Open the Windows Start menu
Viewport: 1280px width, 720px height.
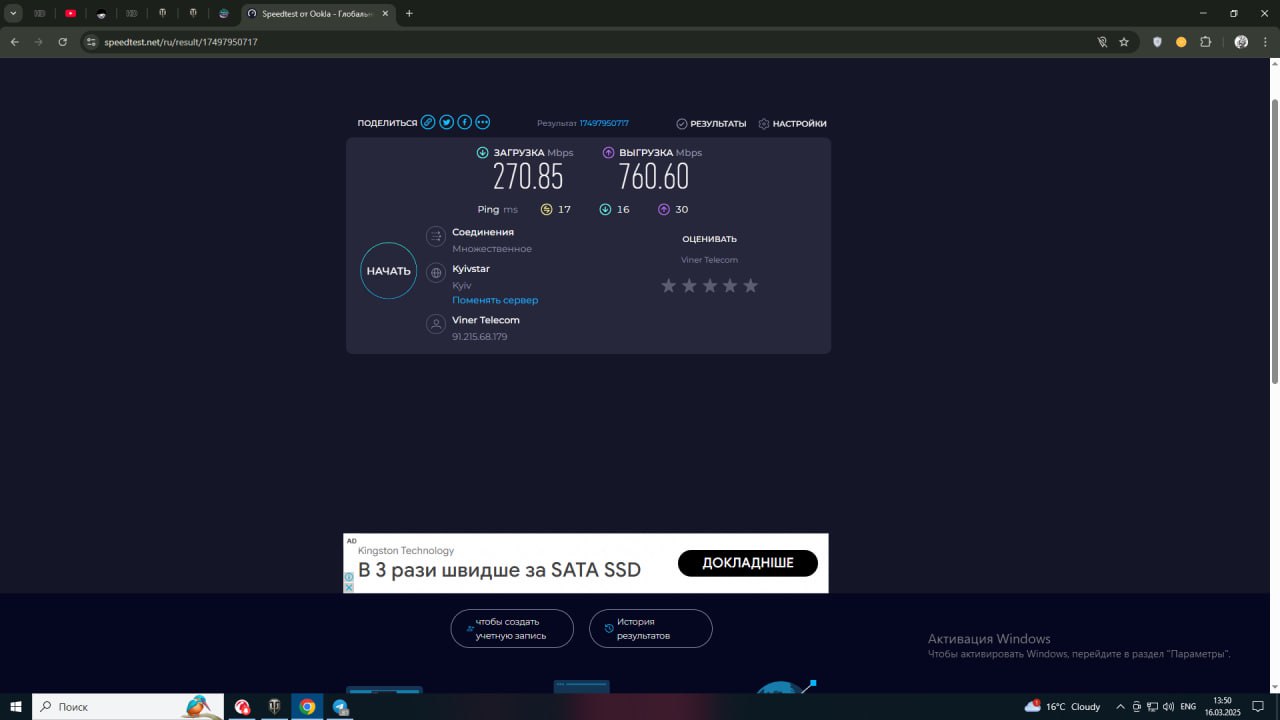[15, 706]
